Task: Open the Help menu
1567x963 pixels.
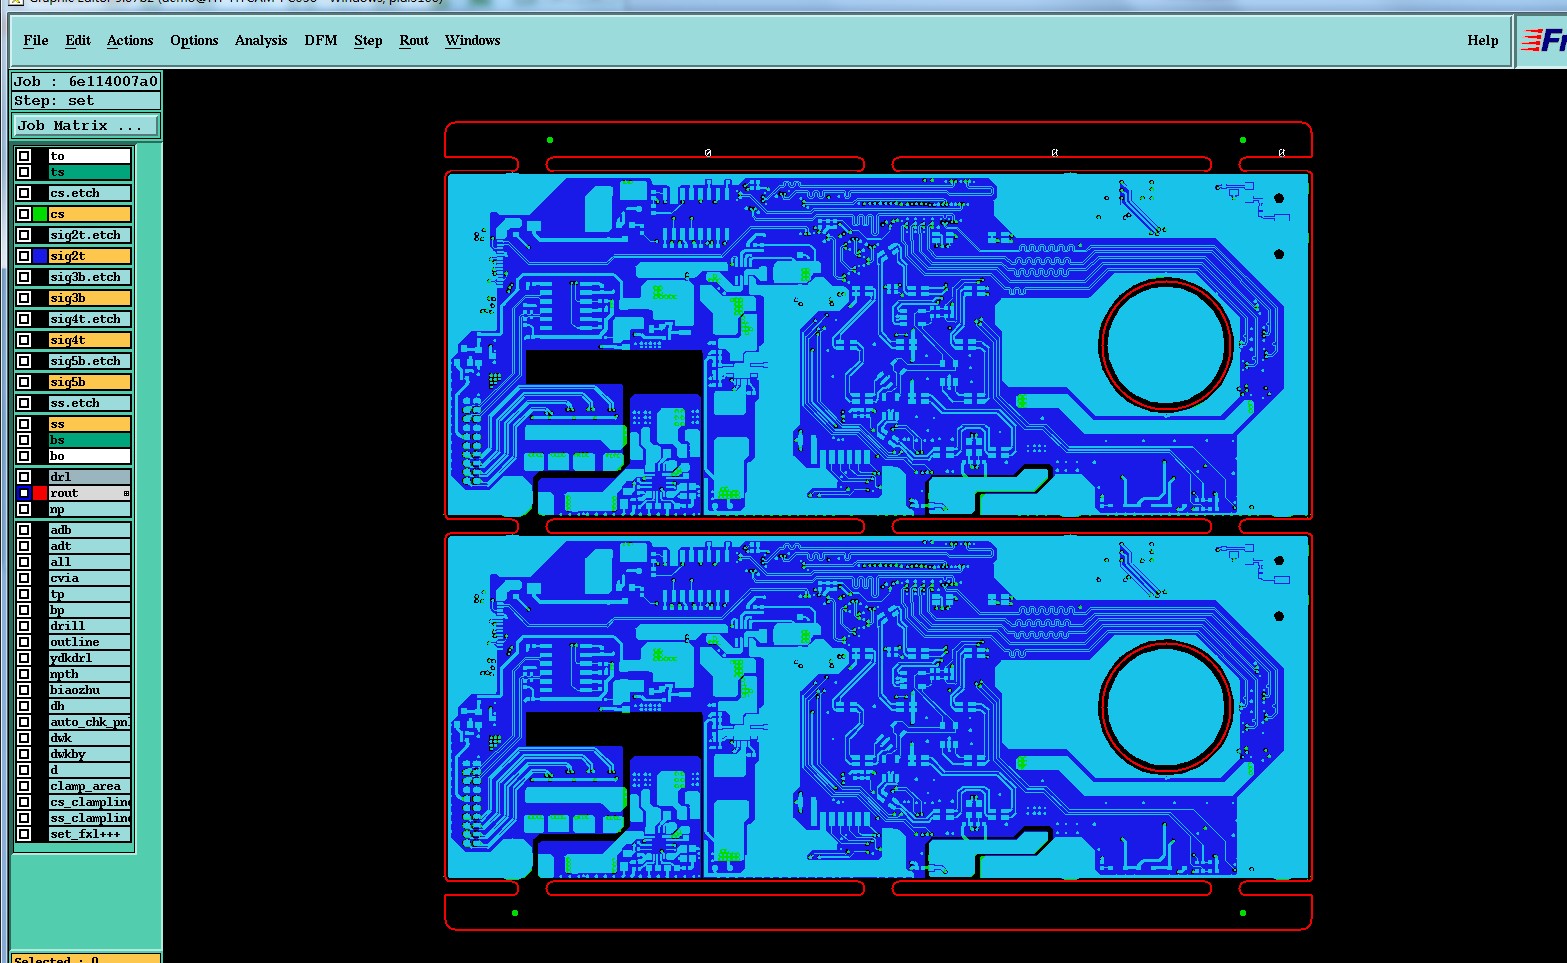Action: 1483,40
